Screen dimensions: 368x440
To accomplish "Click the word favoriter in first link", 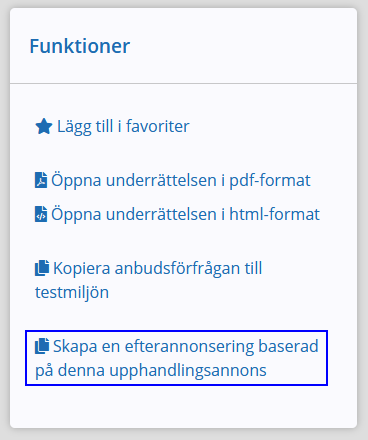I will (158, 126).
